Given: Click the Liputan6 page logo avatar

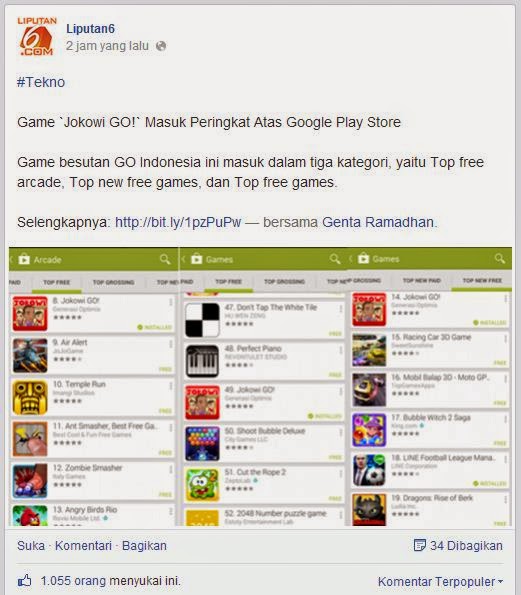Looking at the screenshot, I should click(x=37, y=36).
